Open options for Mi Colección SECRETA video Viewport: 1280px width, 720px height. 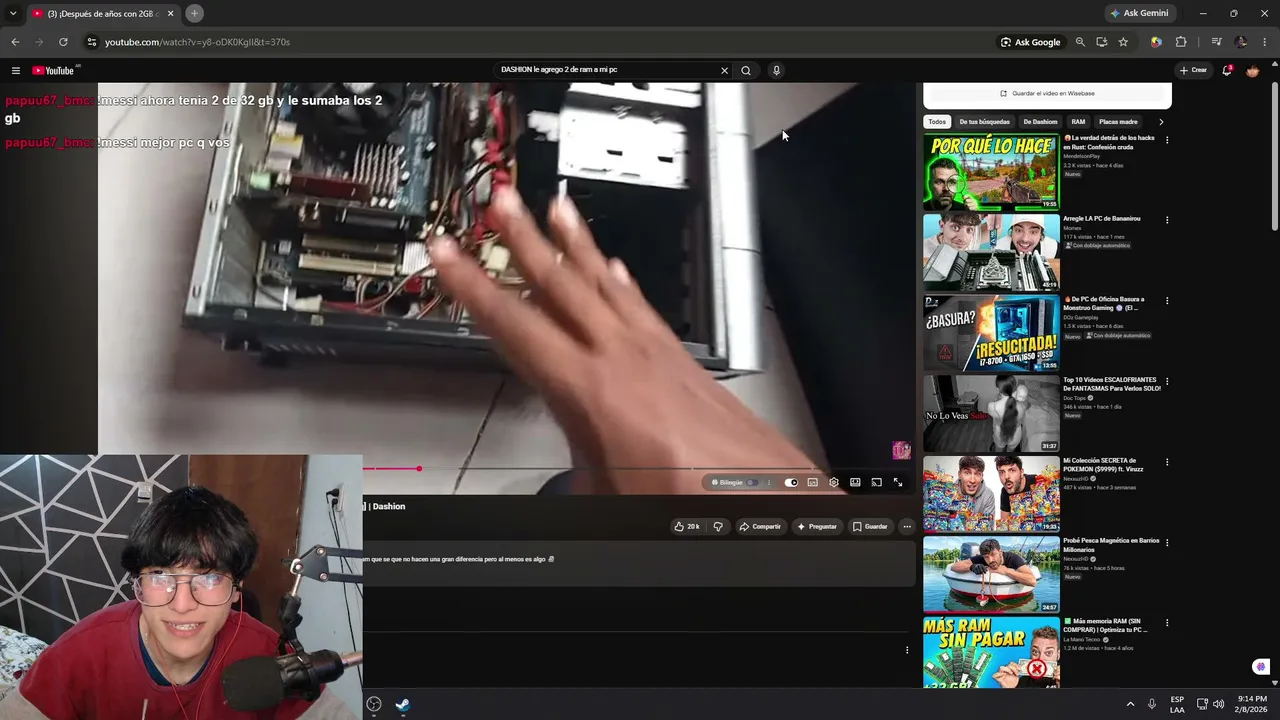click(x=1167, y=463)
